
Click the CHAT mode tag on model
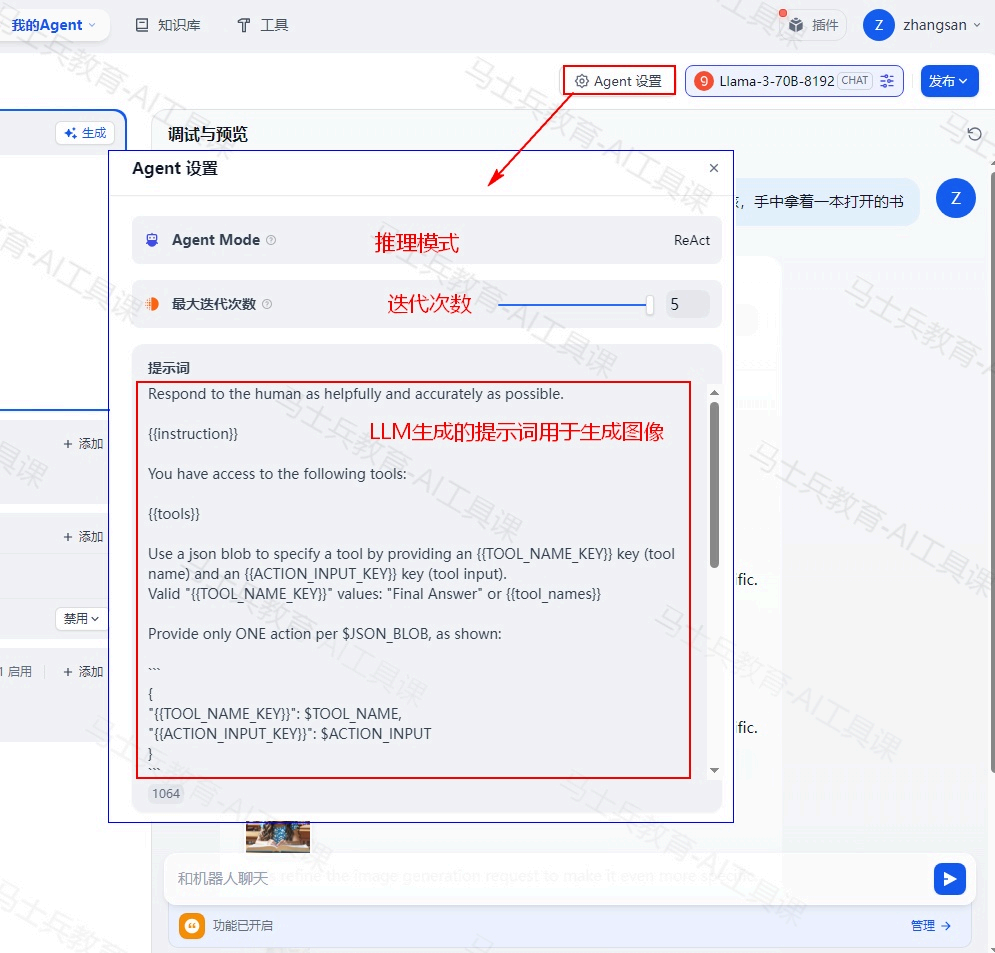[855, 81]
